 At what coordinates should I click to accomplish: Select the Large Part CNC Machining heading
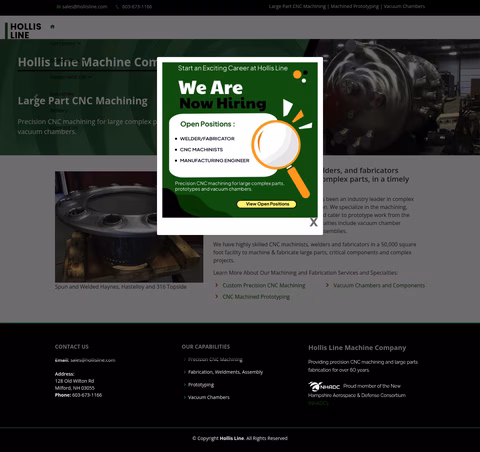pos(83,101)
